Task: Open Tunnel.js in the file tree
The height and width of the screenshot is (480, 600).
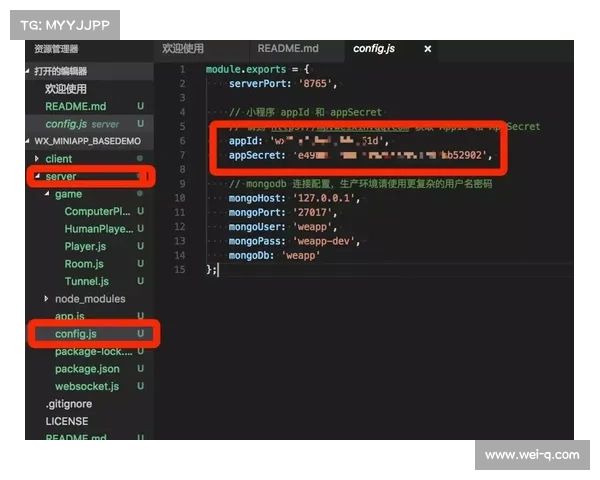Action: 86,281
